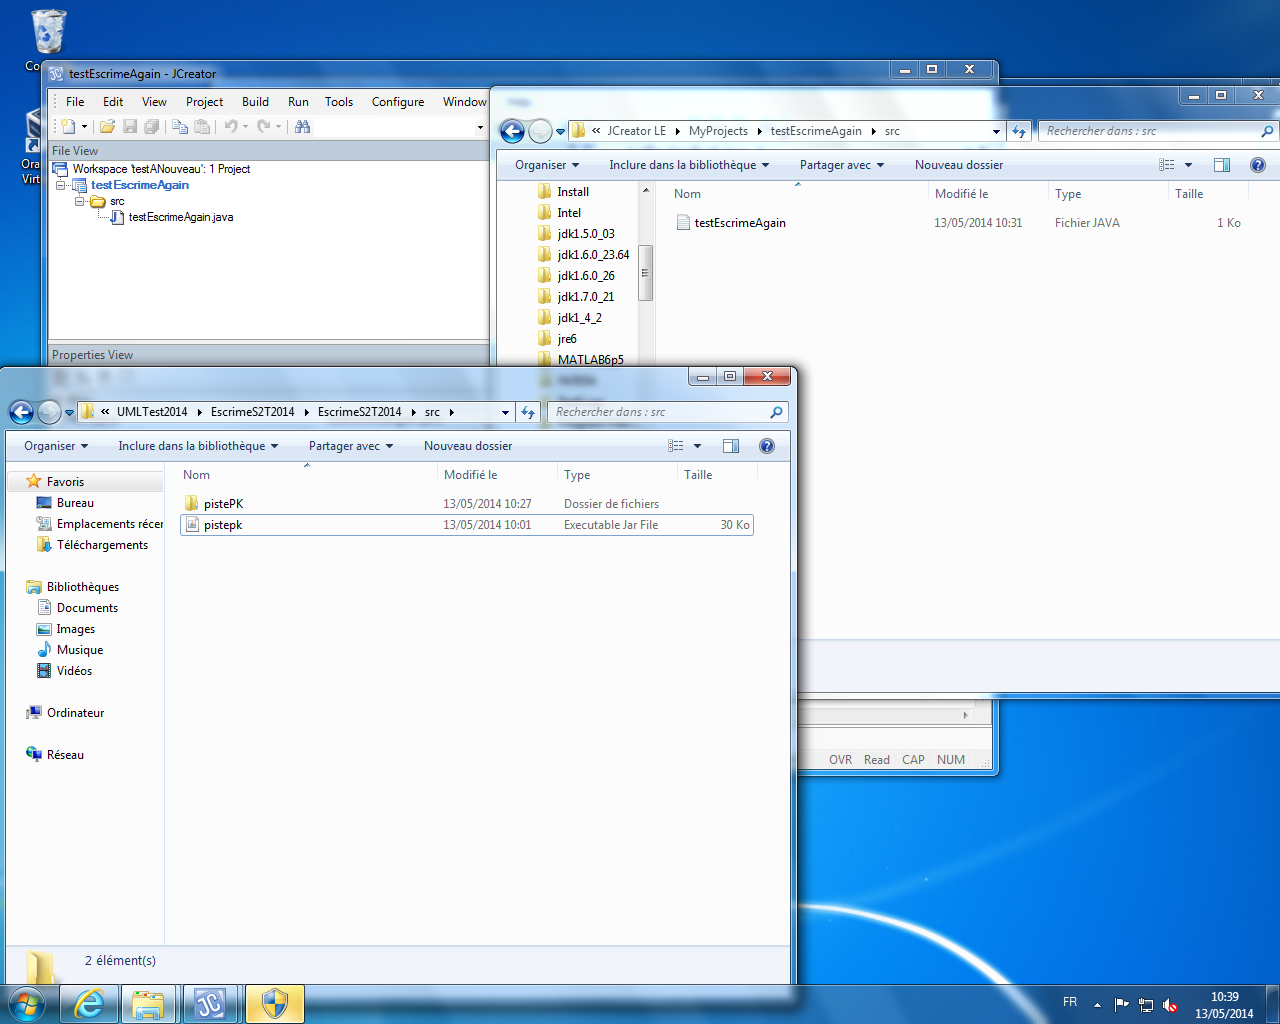The image size is (1280, 1024).
Task: Launch Internet Explorer from the taskbar
Action: (x=89, y=1003)
